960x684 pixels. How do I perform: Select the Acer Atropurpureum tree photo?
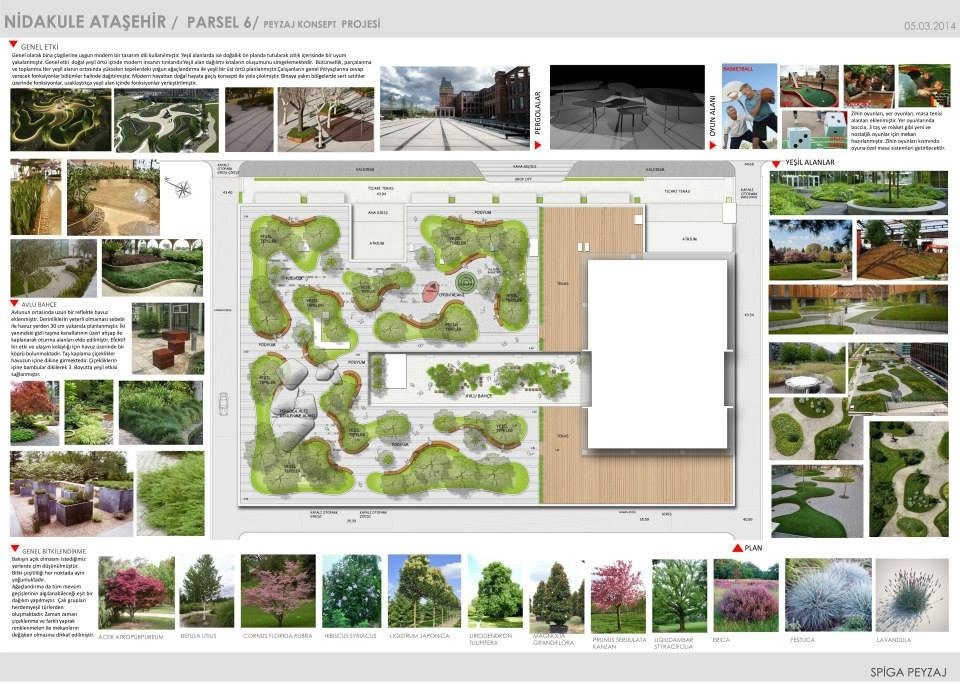[132, 592]
